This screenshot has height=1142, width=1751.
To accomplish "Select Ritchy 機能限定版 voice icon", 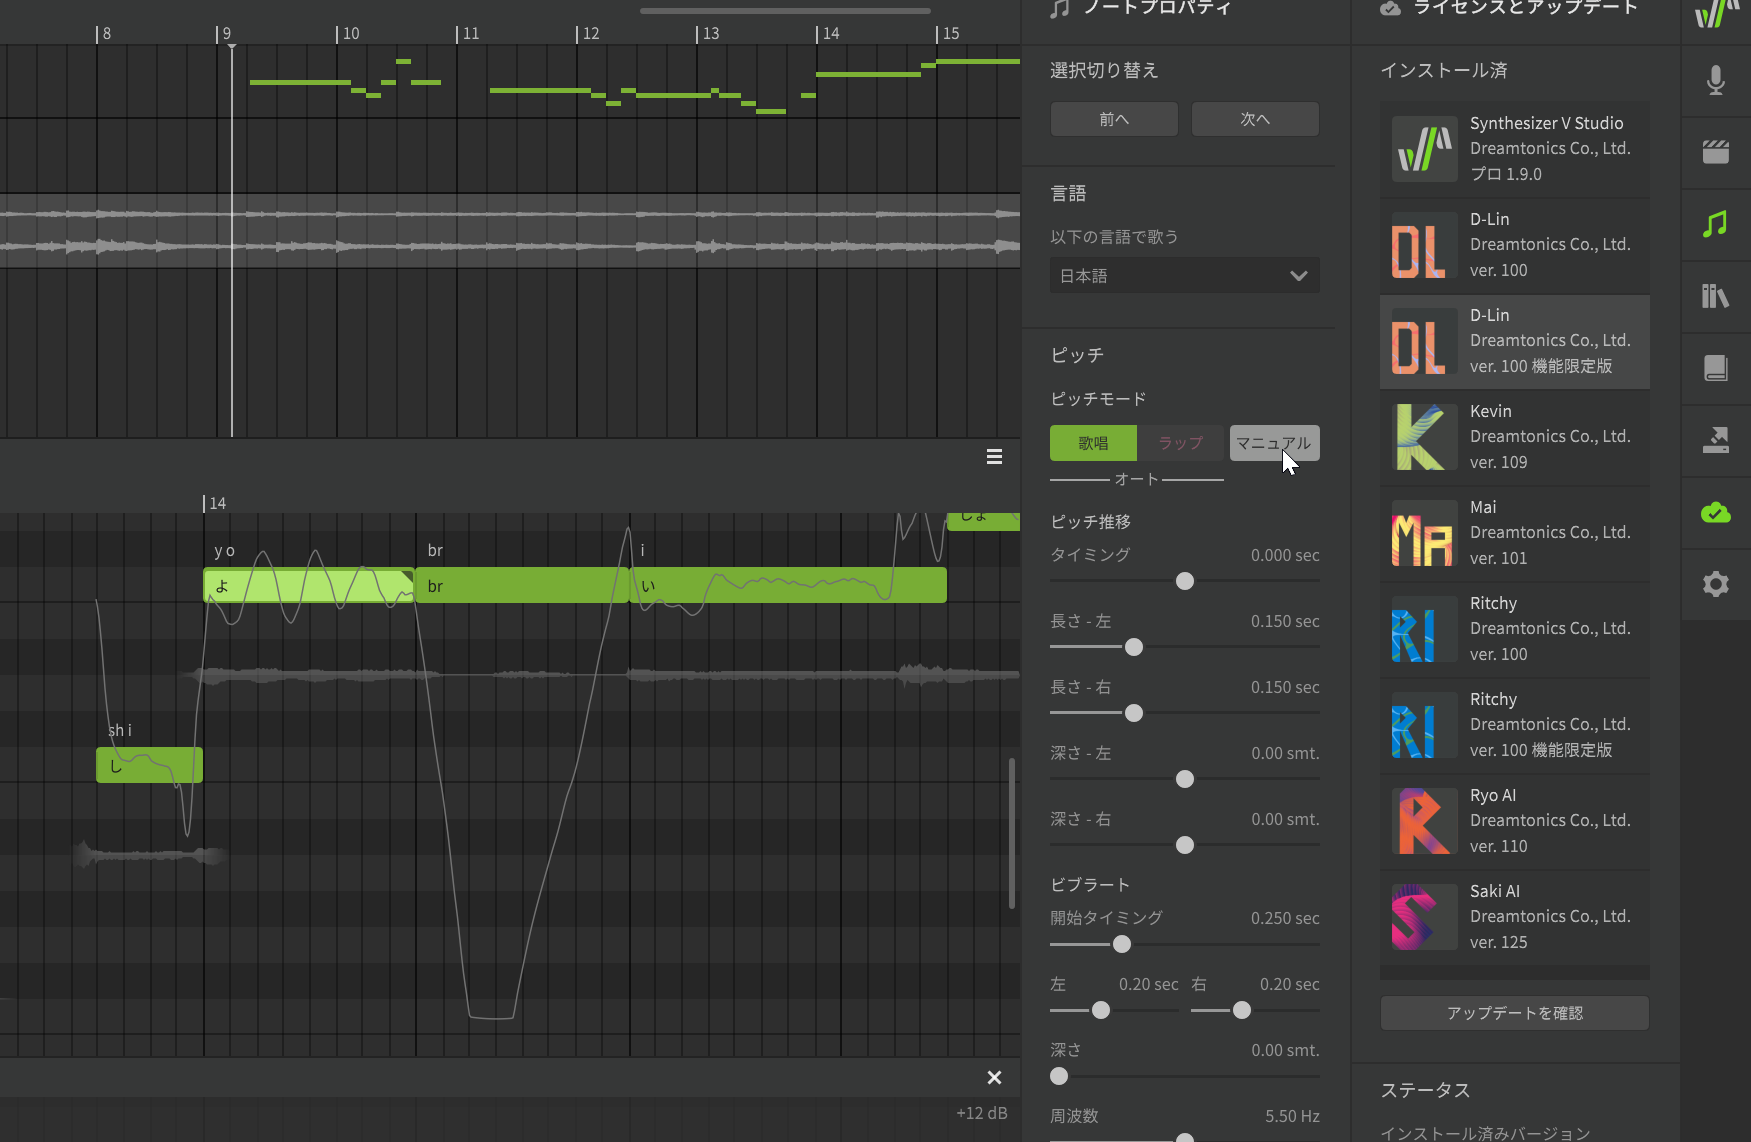I will pos(1424,724).
